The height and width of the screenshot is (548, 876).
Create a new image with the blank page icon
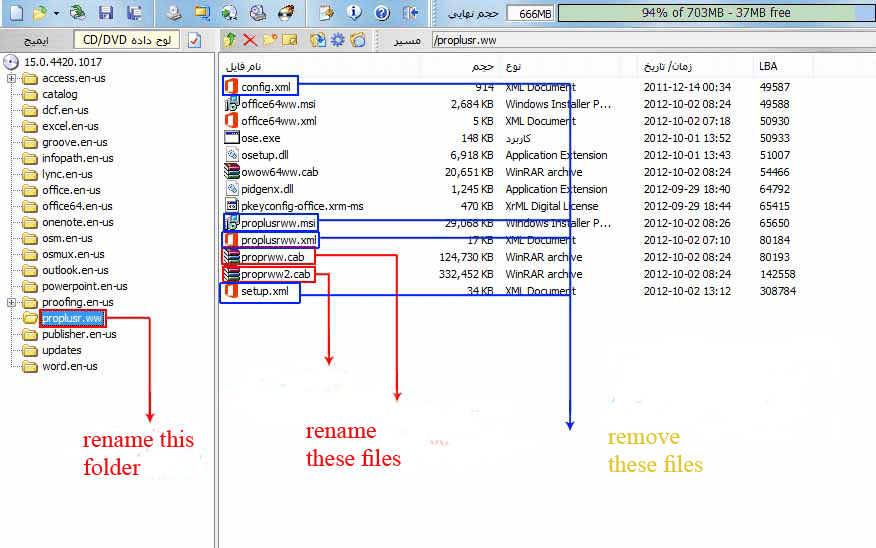[16, 12]
